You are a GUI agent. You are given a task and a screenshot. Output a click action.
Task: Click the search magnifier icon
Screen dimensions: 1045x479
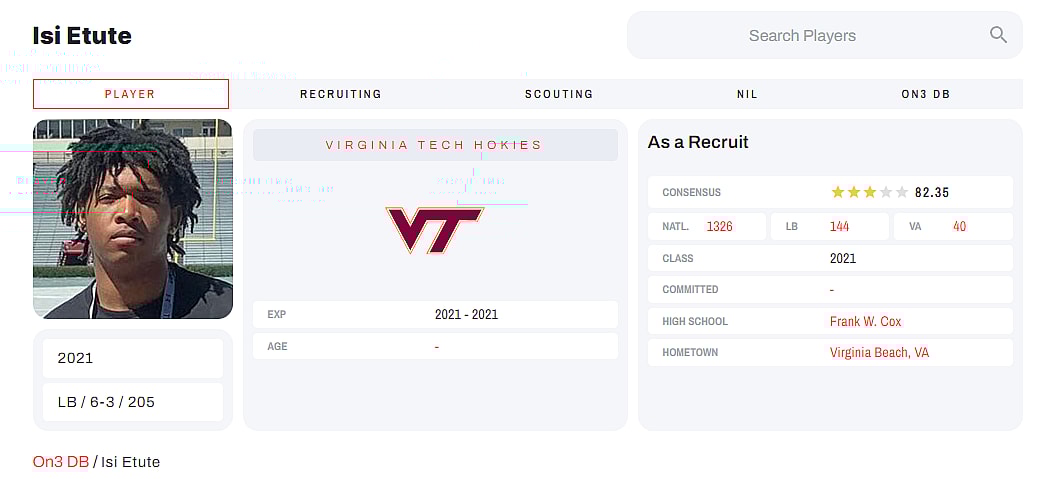click(998, 35)
